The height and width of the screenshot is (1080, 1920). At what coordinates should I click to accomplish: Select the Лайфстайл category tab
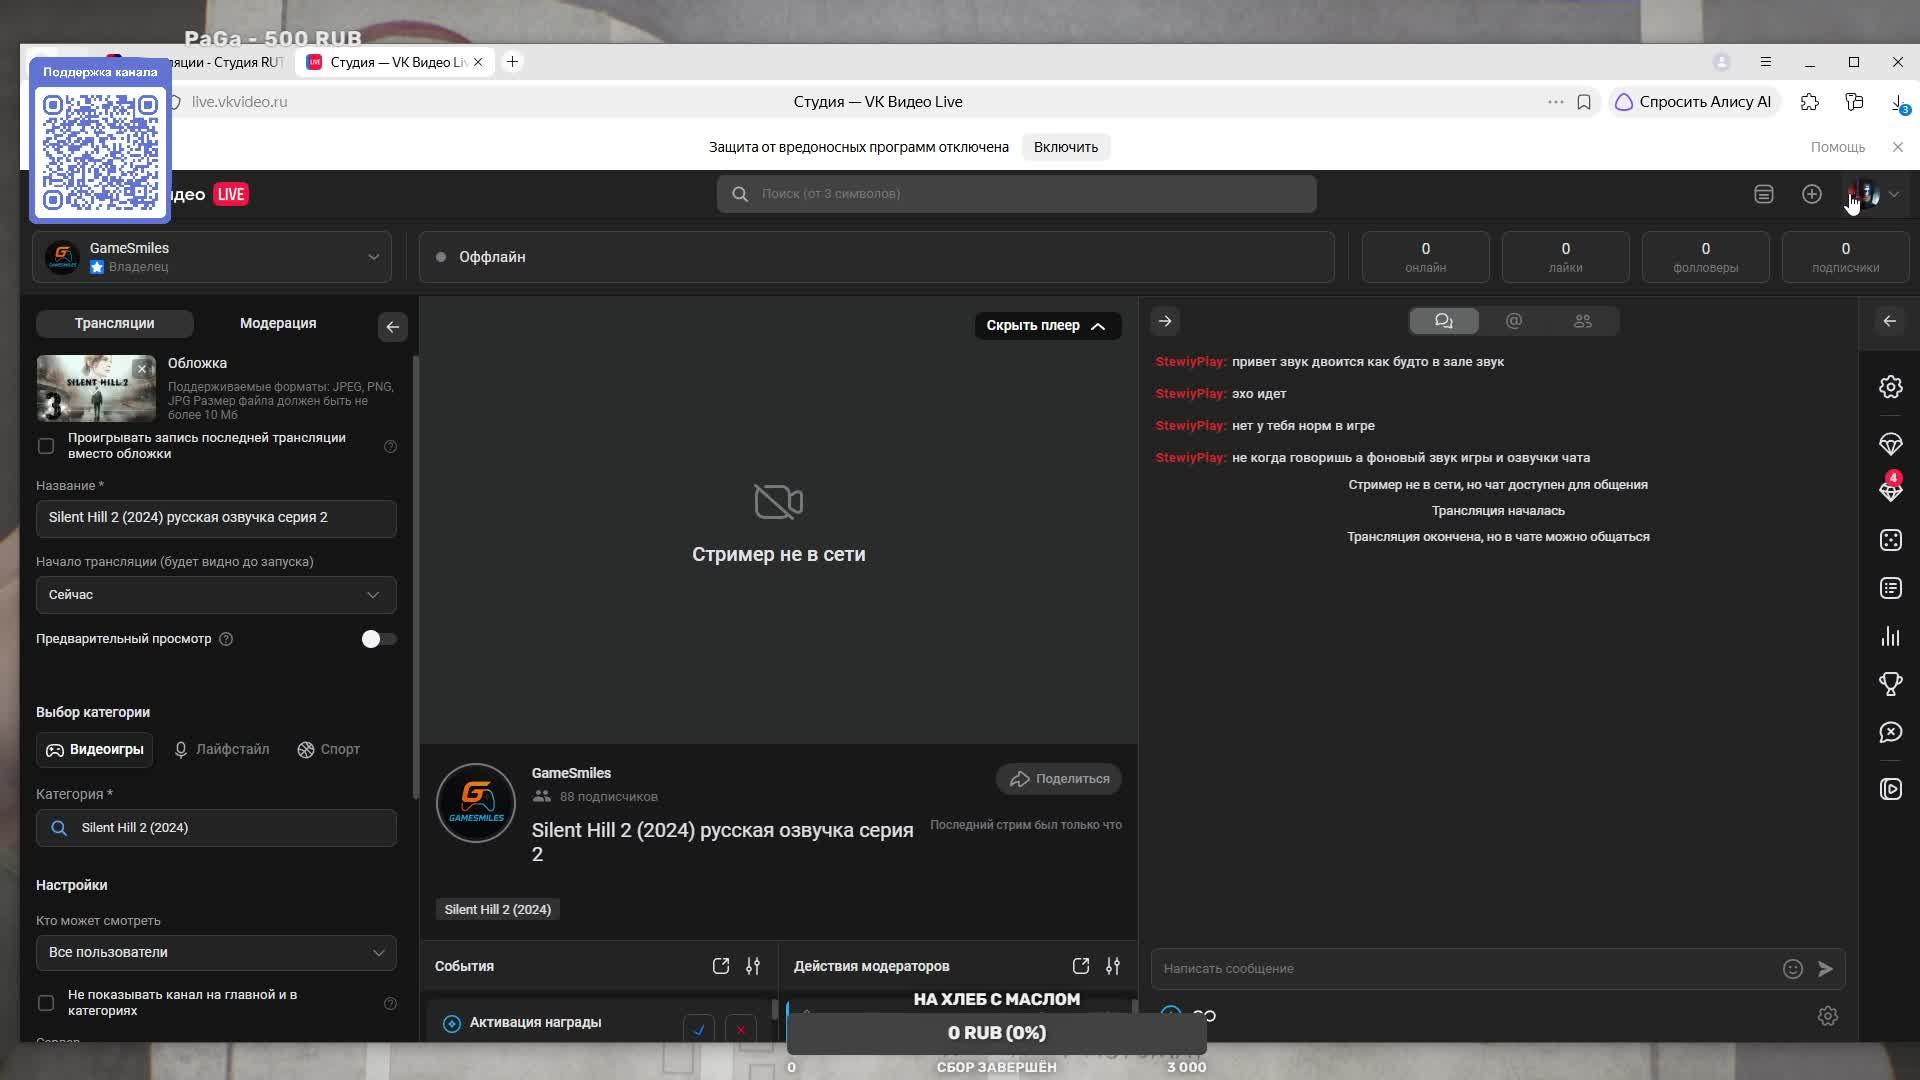[x=221, y=749]
